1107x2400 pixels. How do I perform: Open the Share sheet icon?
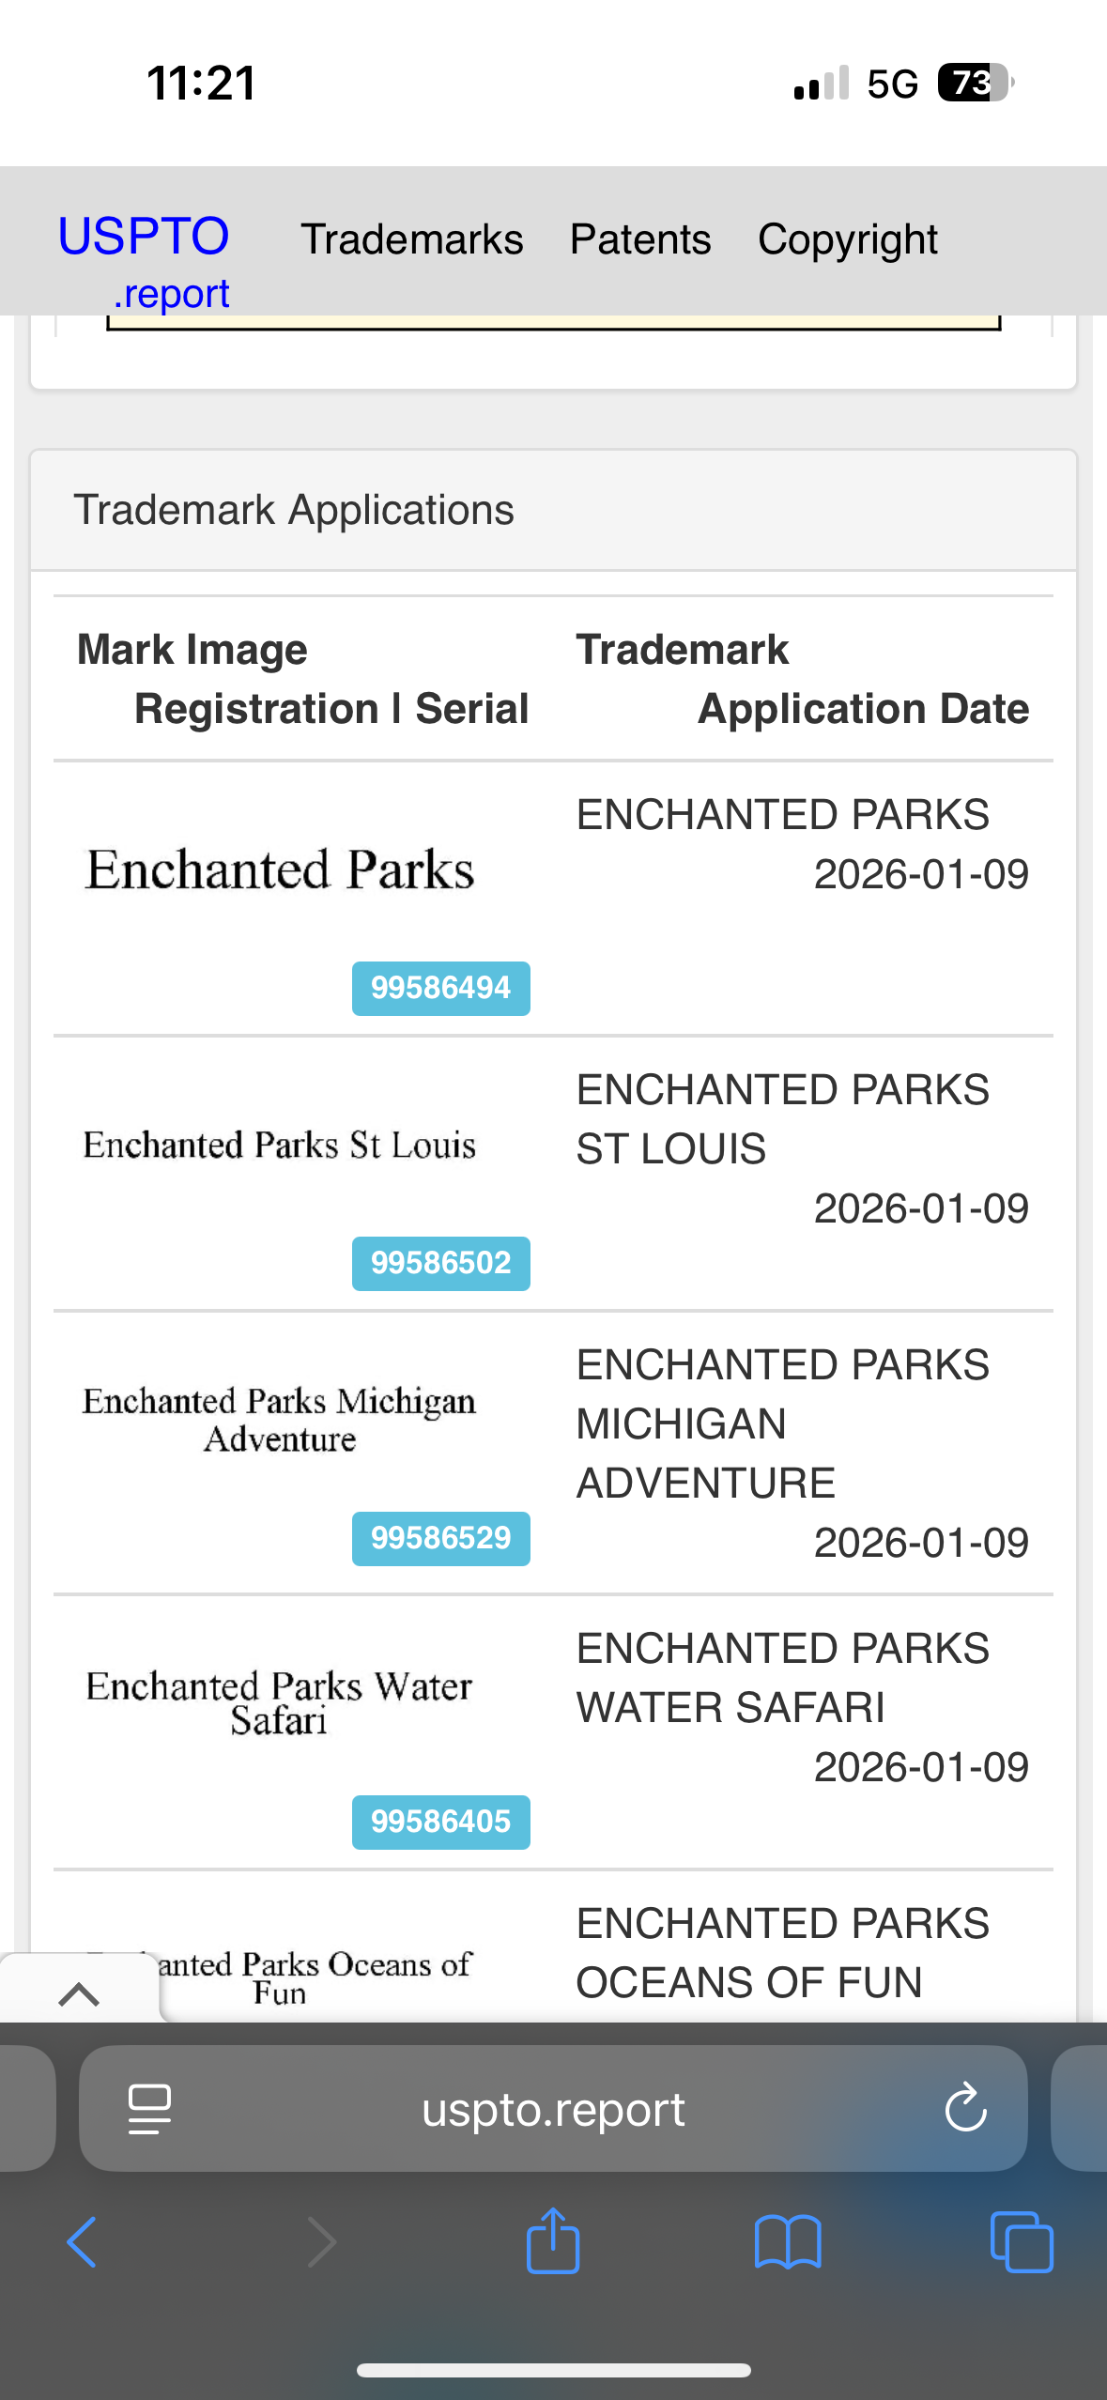(x=553, y=2240)
